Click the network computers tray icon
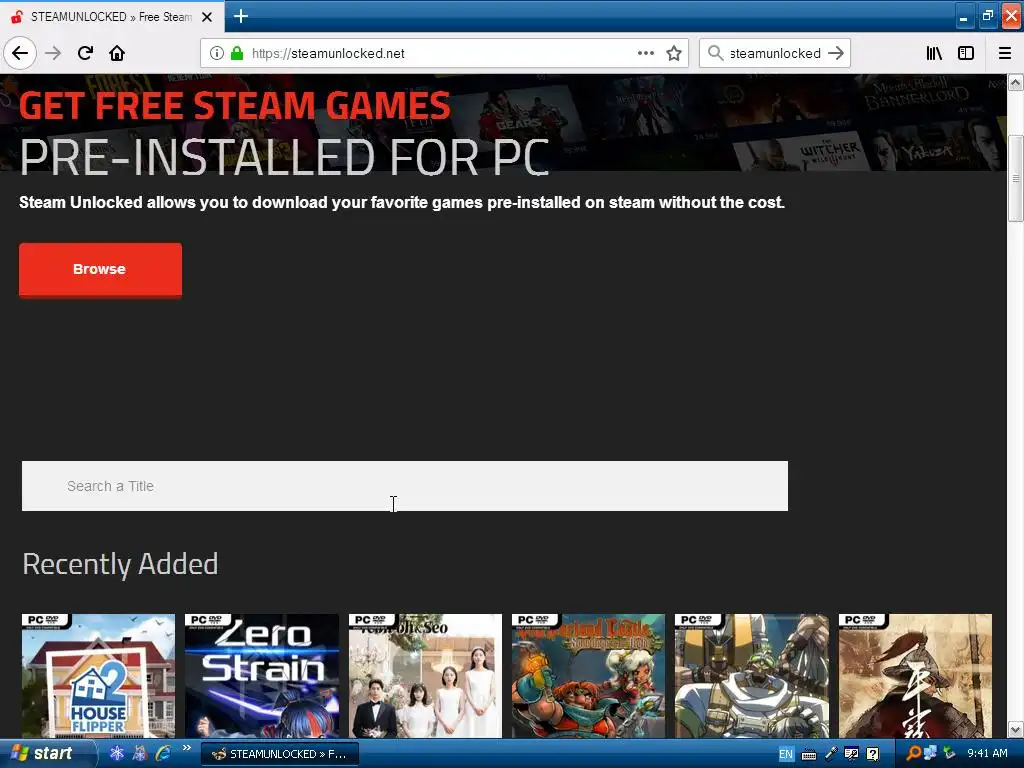Image resolution: width=1024 pixels, height=768 pixels. point(930,754)
